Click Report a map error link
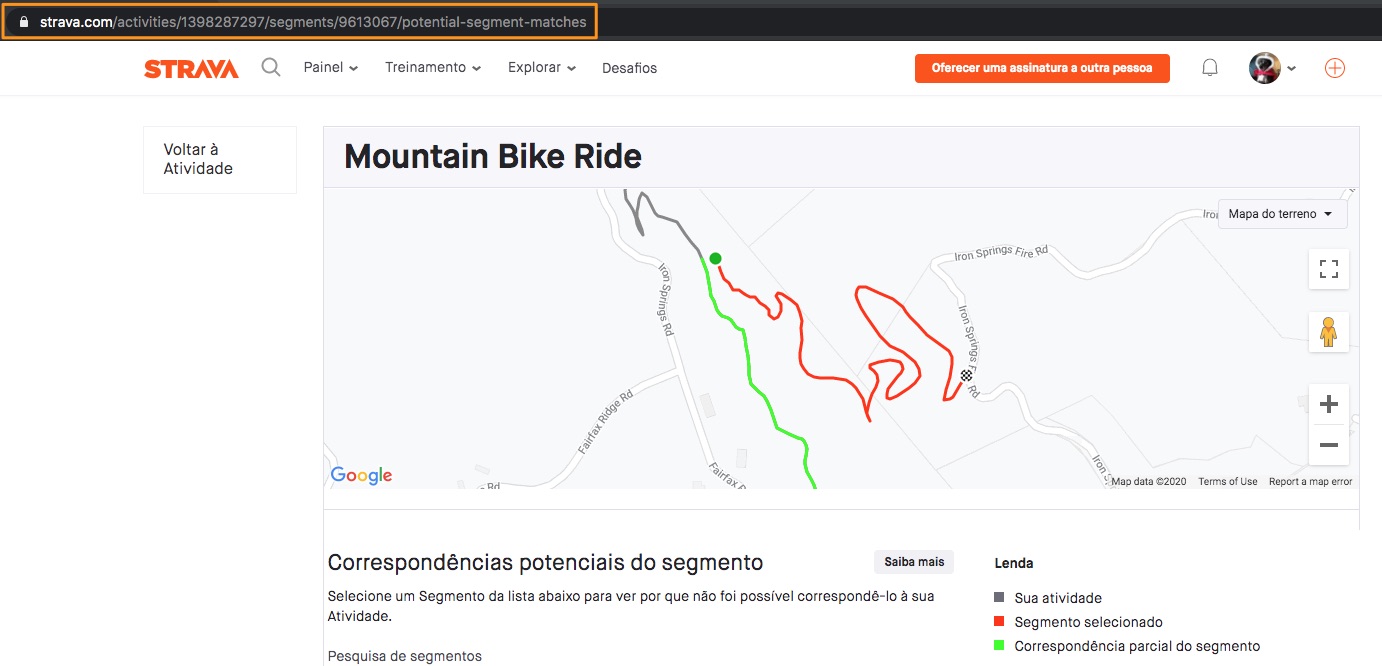The height and width of the screenshot is (666, 1382). [1310, 482]
